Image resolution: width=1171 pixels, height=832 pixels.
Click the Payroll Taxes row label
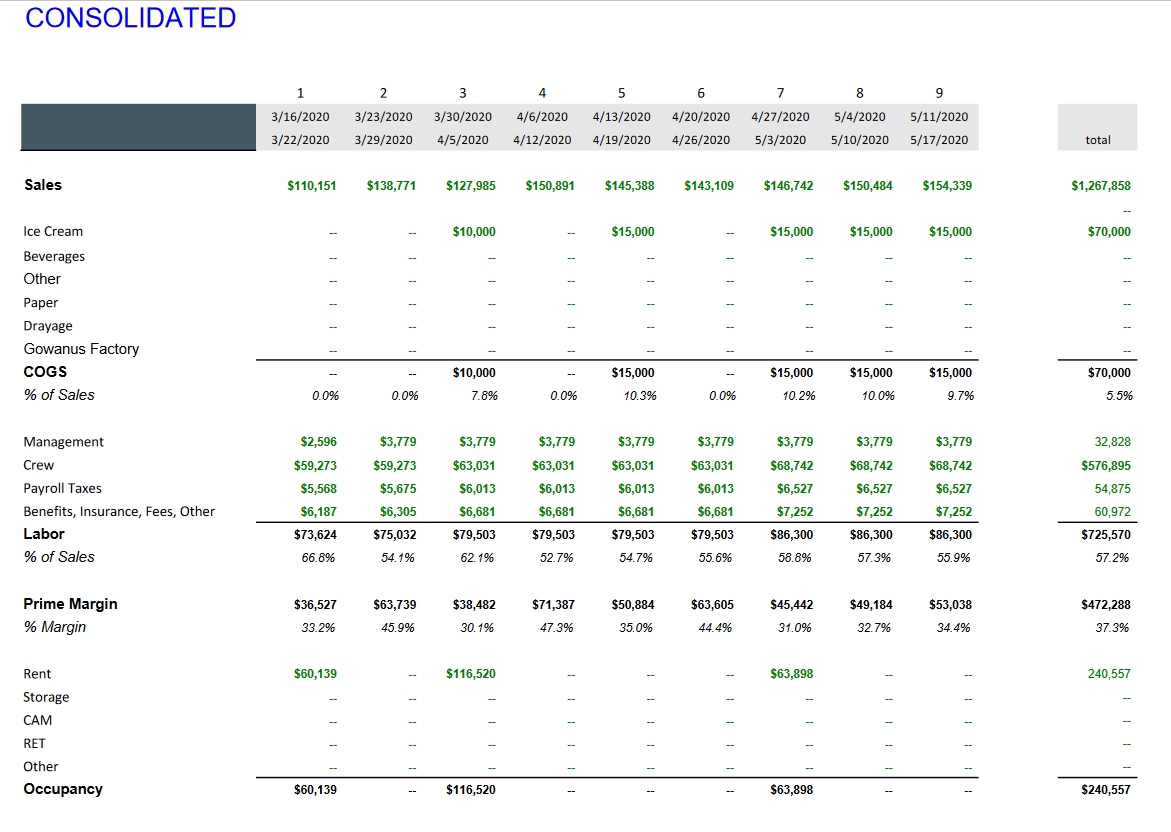pos(62,488)
